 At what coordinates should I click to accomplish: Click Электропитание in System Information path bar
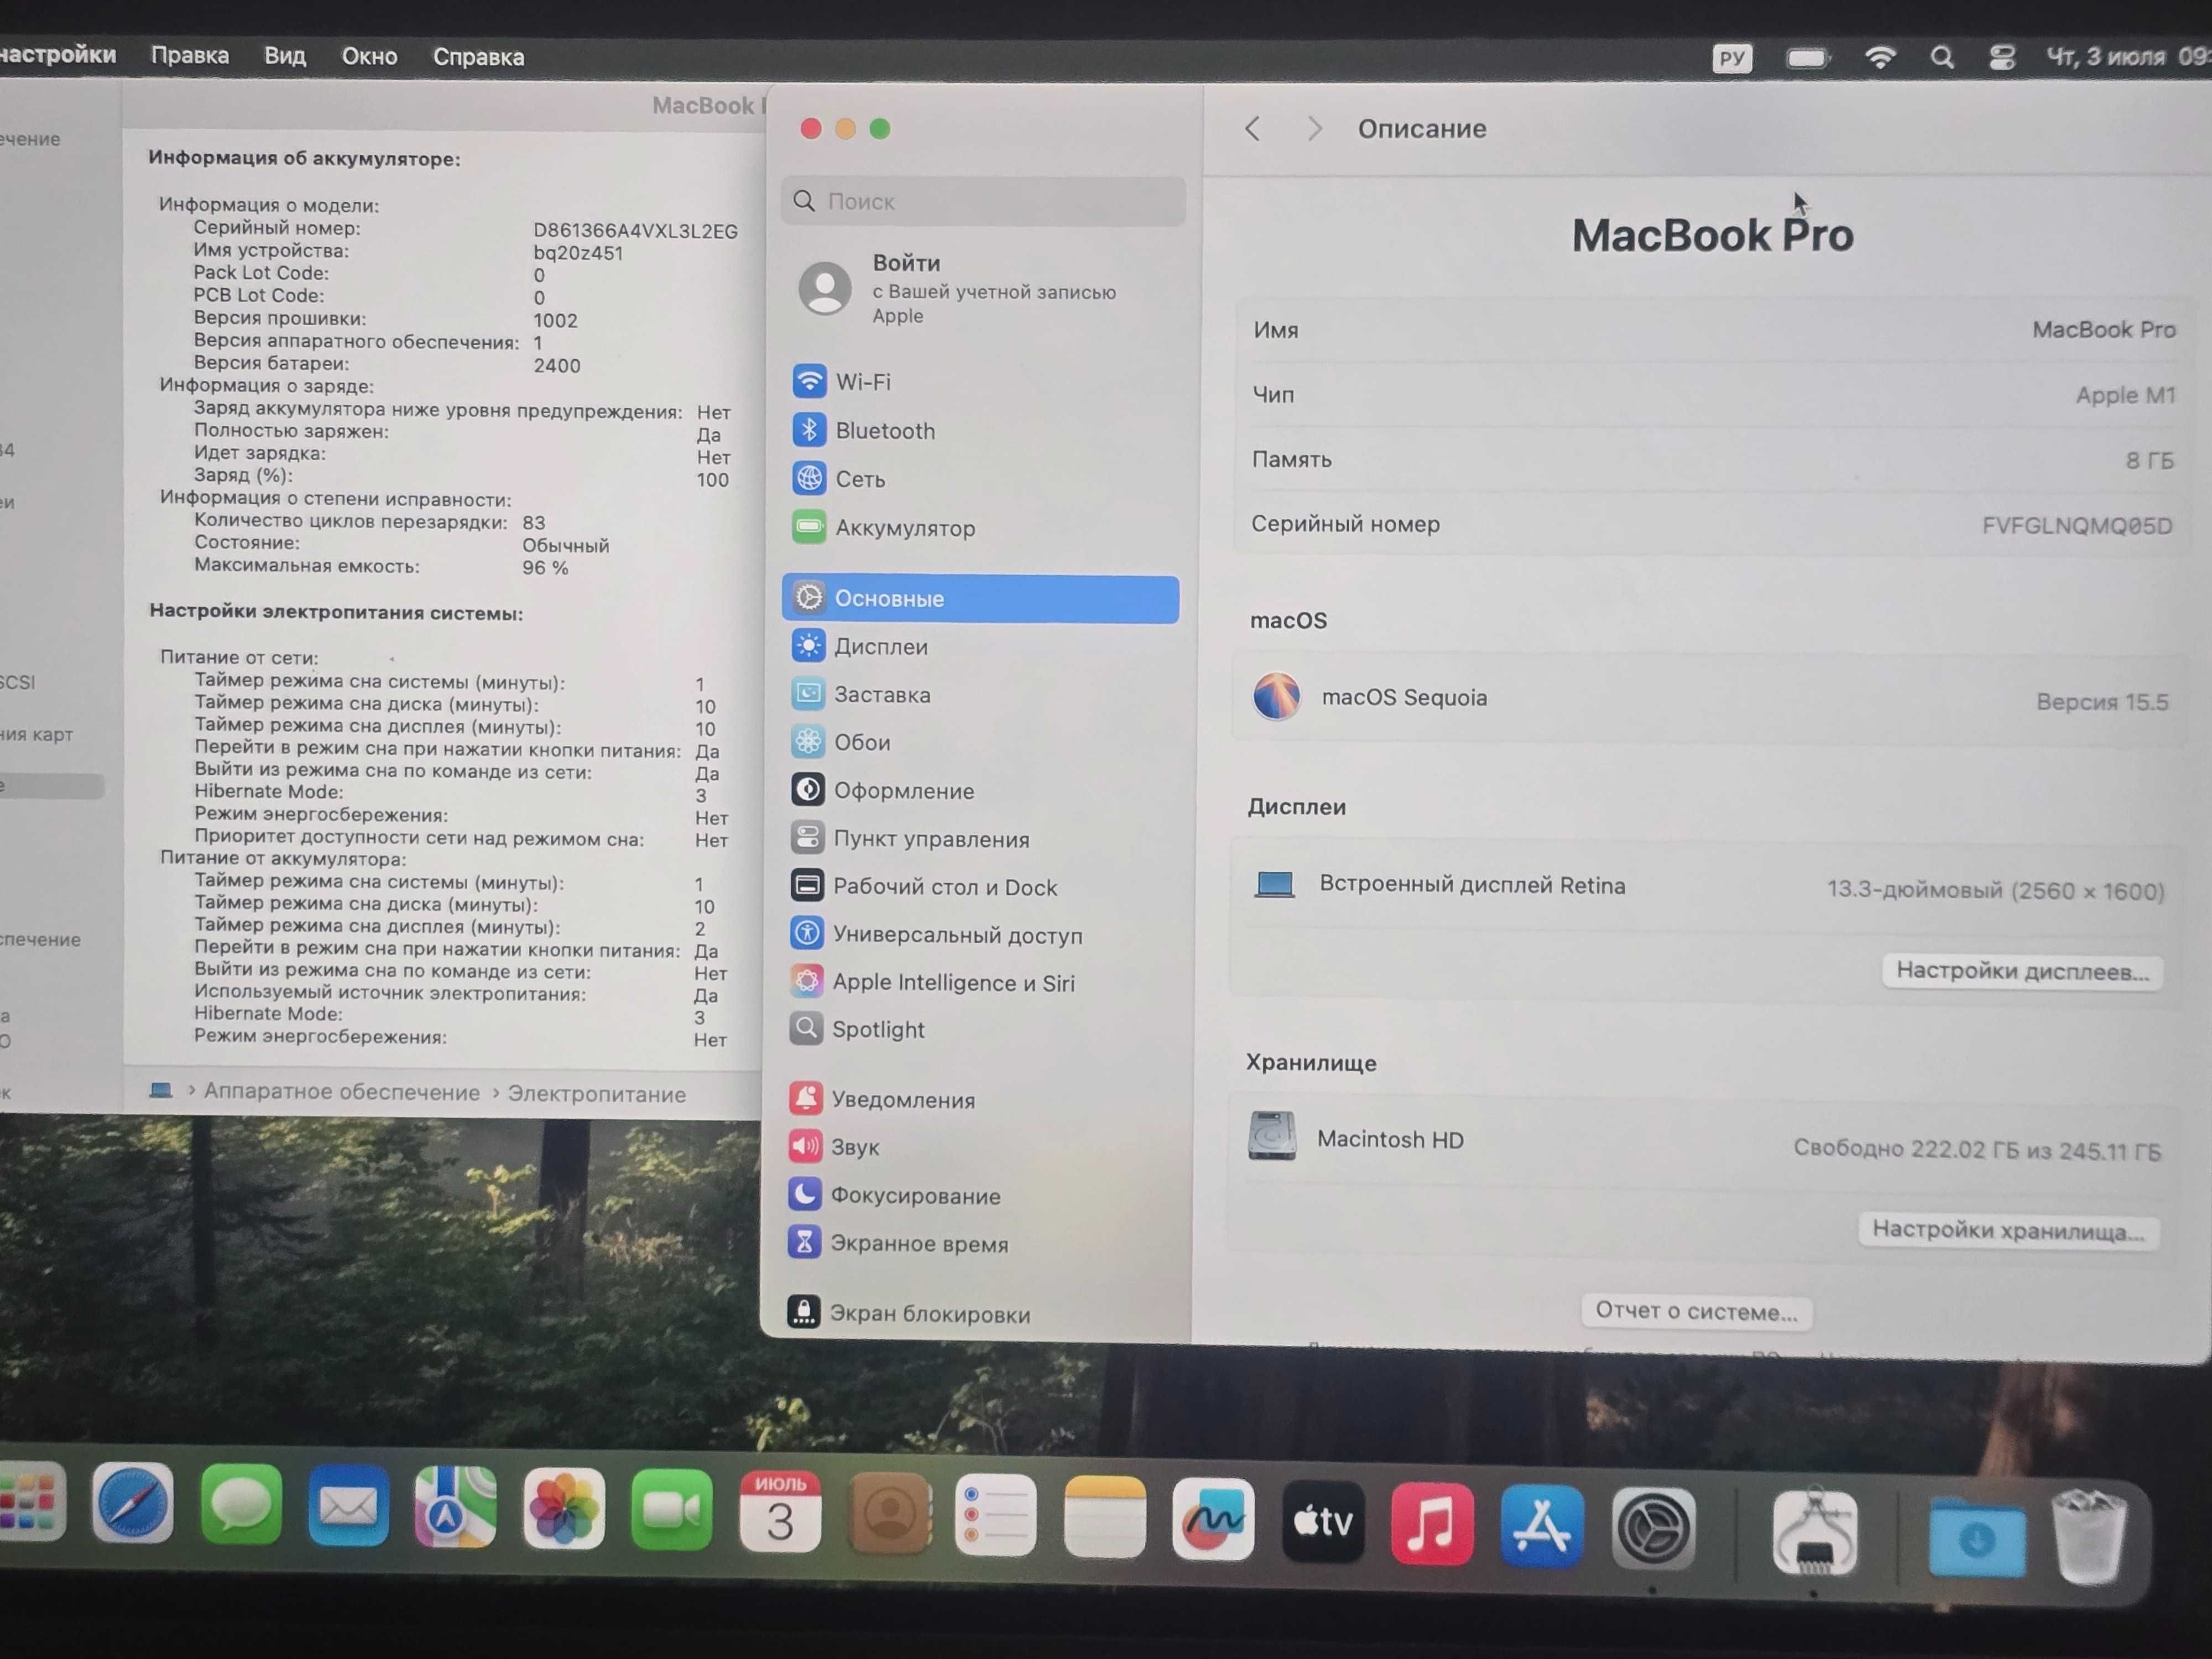pyautogui.click(x=597, y=1094)
